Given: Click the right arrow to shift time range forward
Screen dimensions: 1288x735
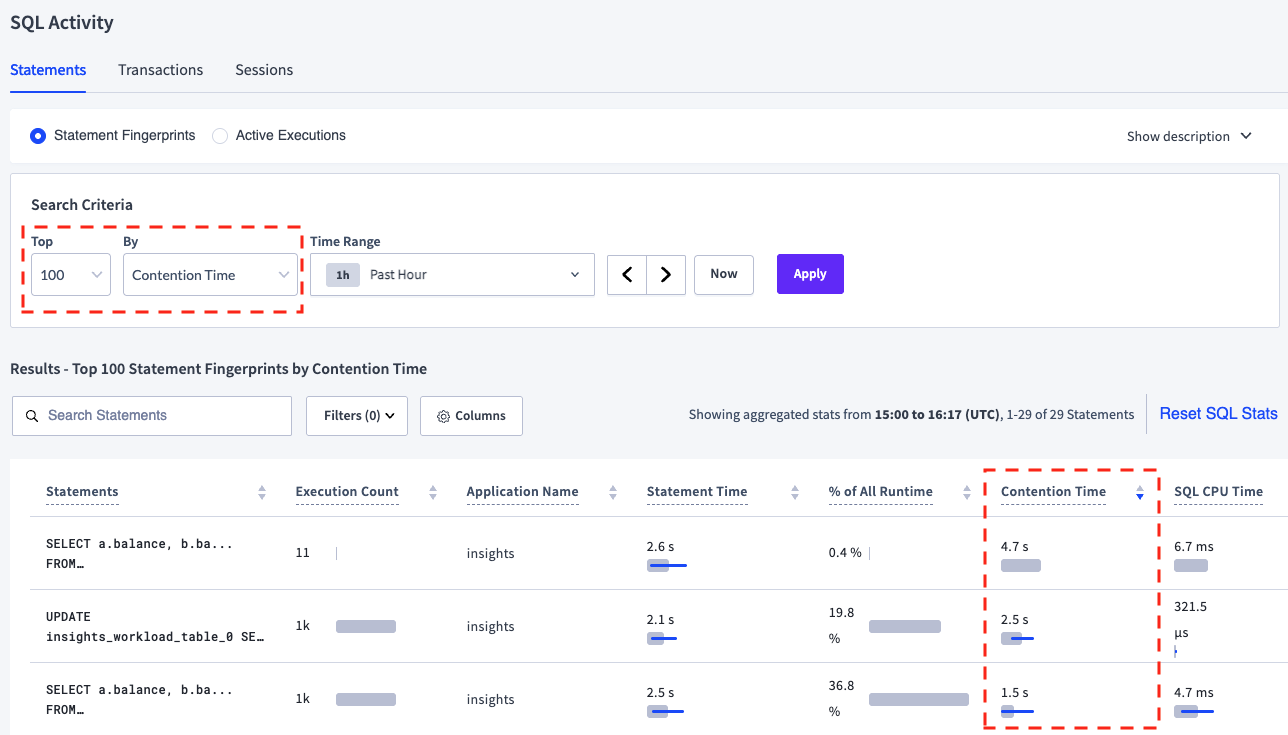Looking at the screenshot, I should pyautogui.click(x=665, y=274).
